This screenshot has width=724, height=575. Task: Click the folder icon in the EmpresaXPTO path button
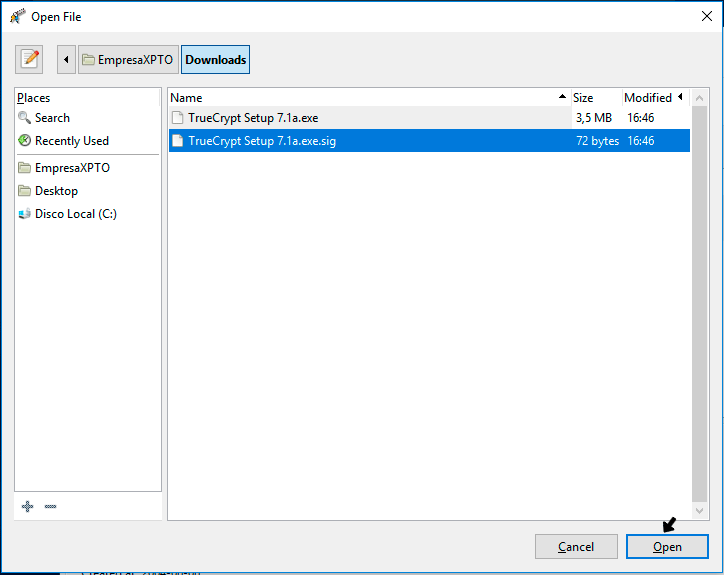[88, 60]
